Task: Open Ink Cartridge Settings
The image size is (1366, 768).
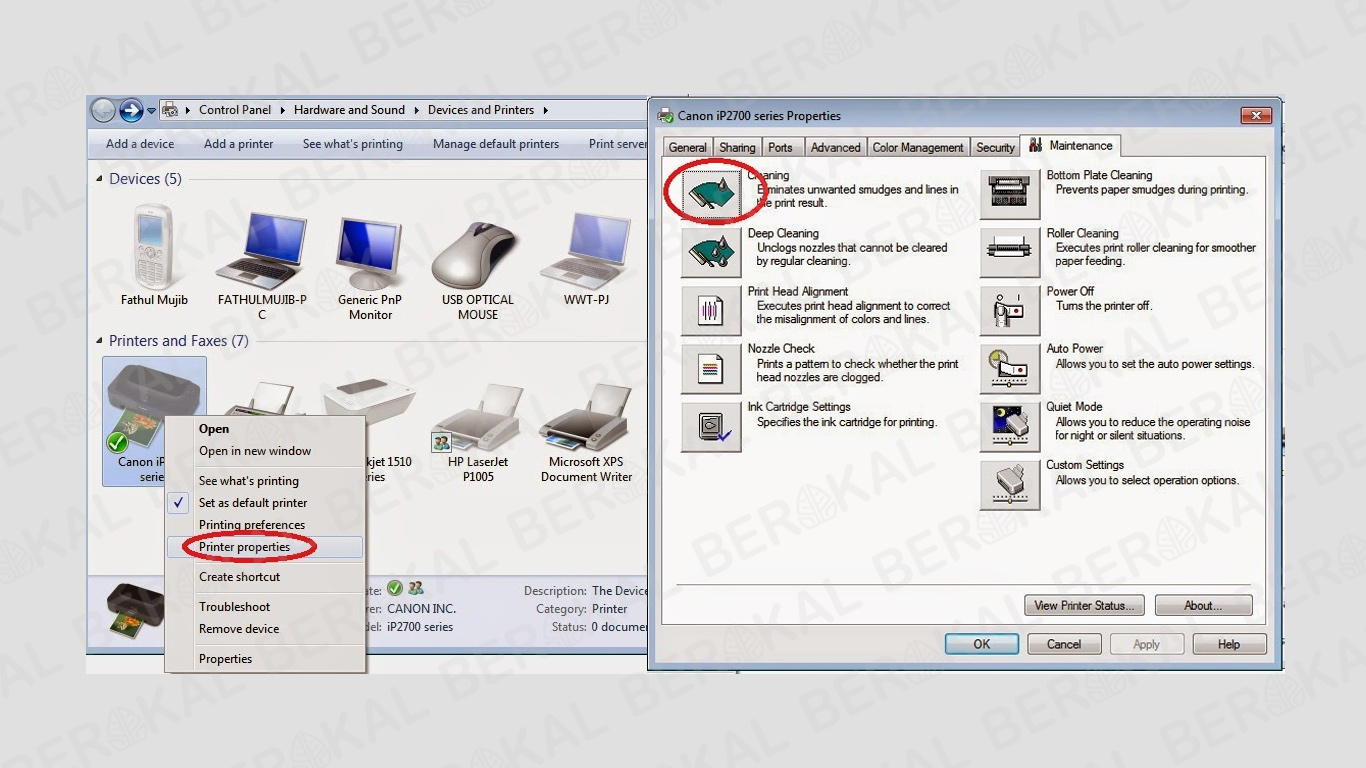Action: click(x=711, y=426)
